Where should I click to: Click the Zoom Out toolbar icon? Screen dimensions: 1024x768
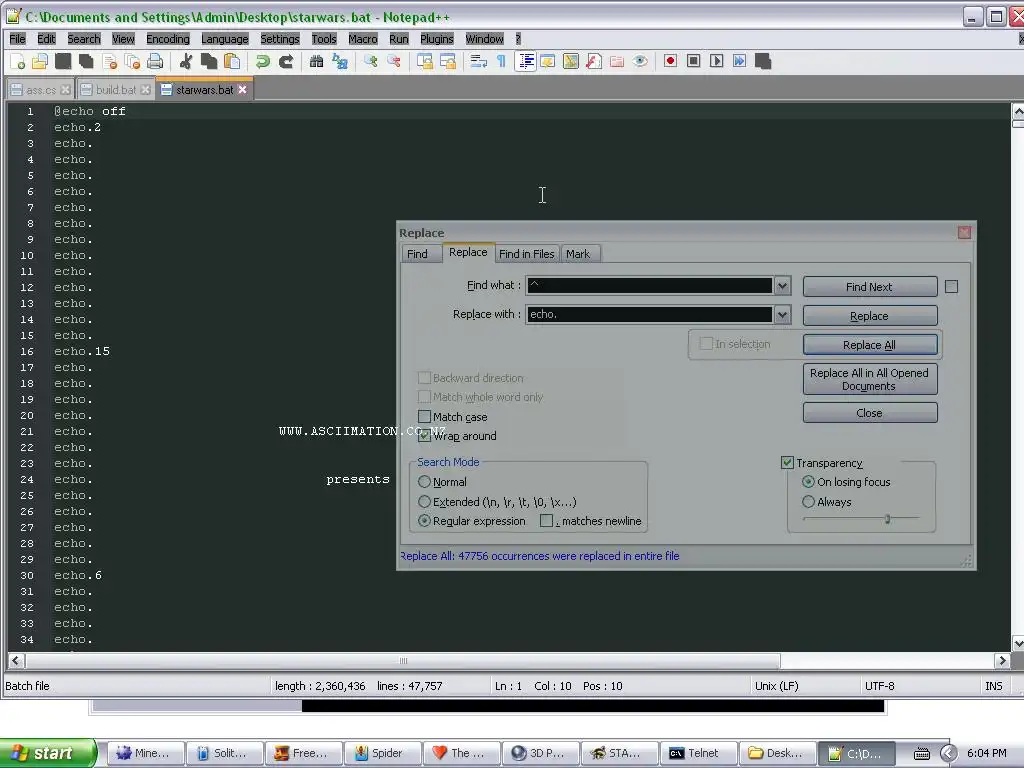coord(394,61)
